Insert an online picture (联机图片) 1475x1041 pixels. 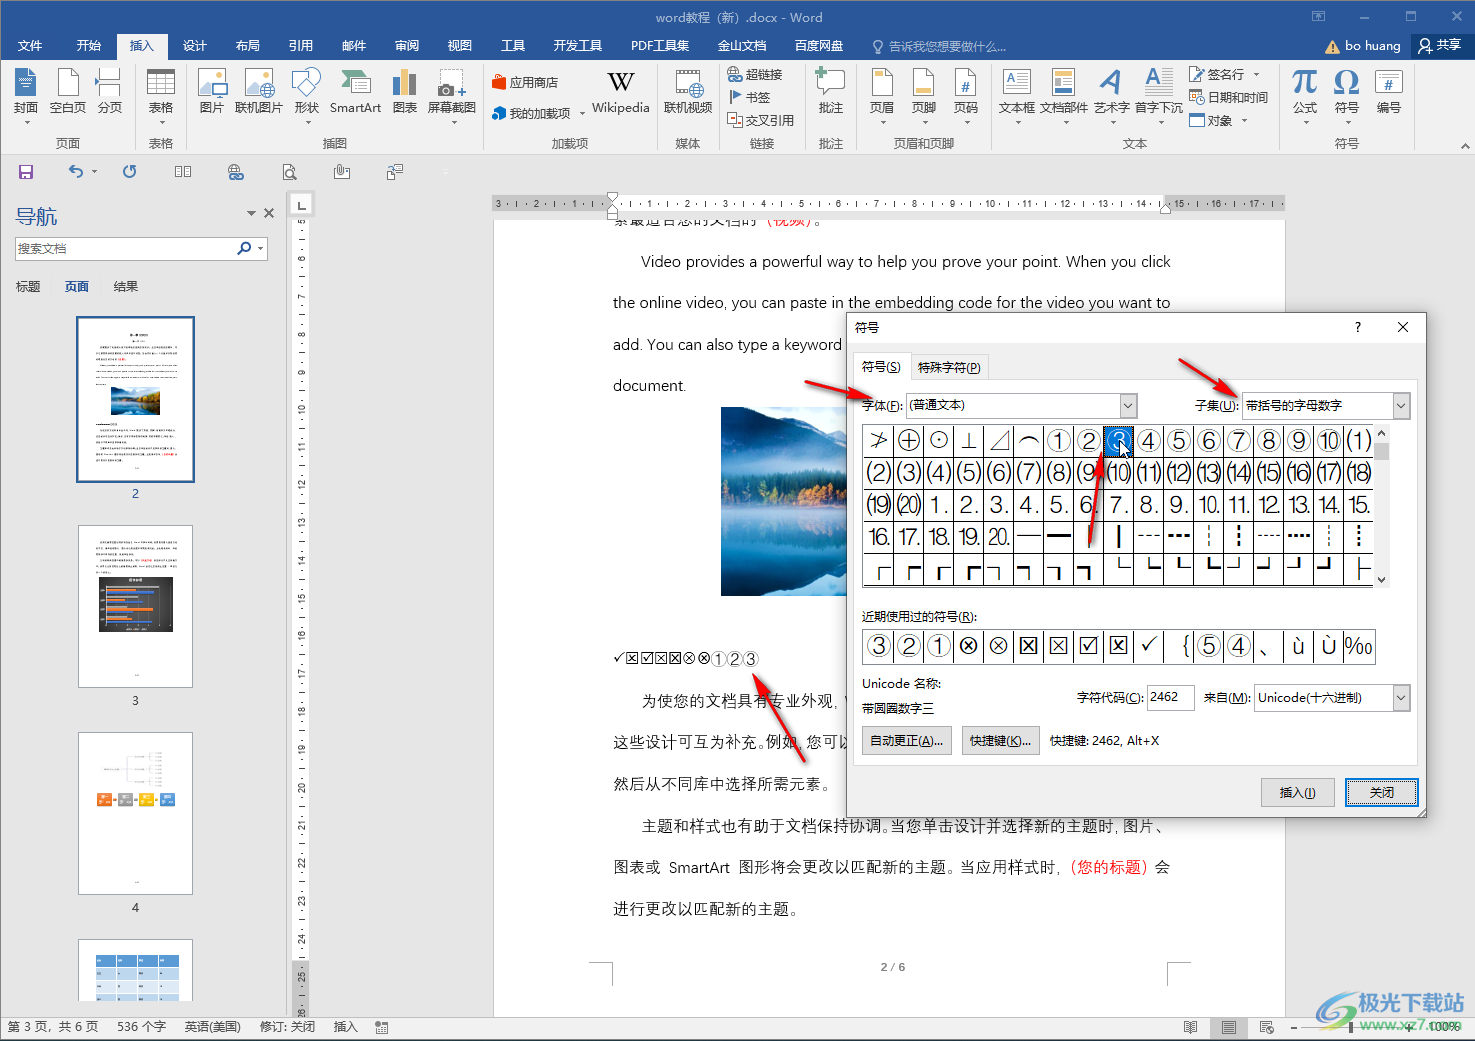[x=259, y=92]
